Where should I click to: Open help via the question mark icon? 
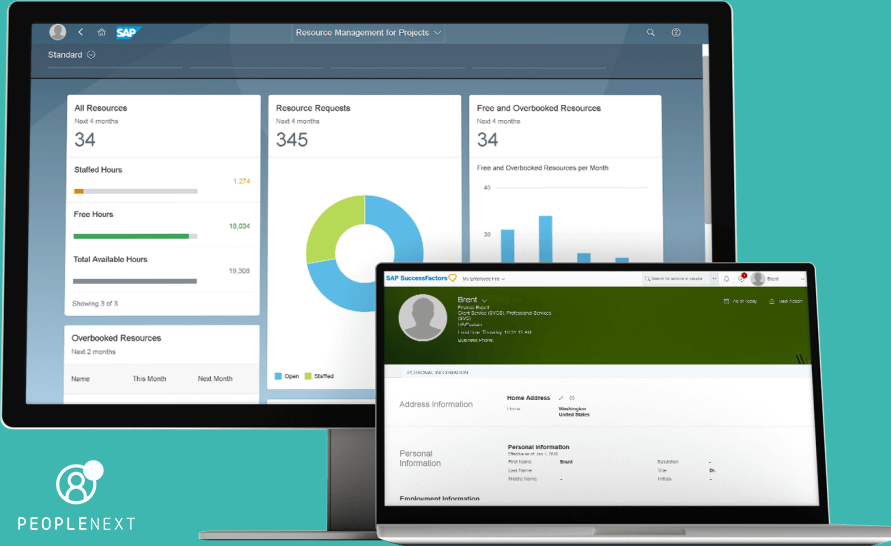tap(676, 32)
